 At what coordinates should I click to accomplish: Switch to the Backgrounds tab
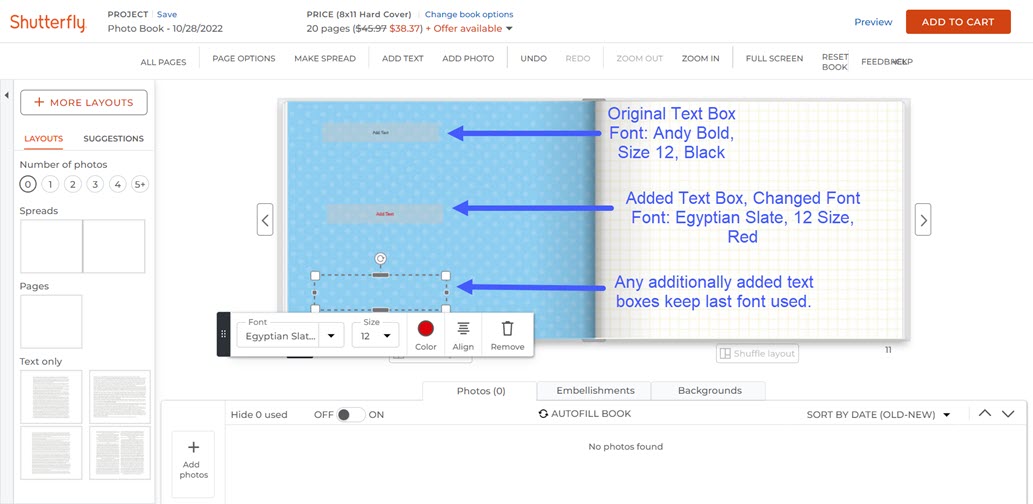pos(709,391)
